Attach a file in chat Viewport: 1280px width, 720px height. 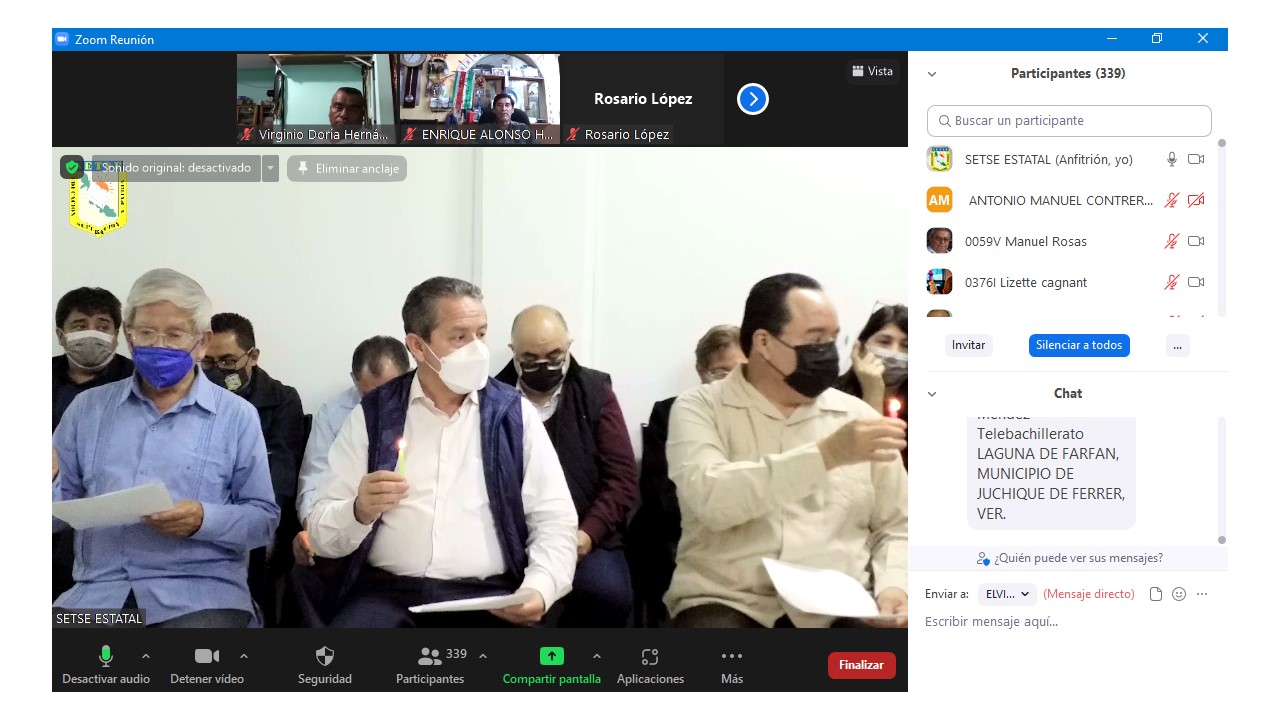tap(1156, 594)
